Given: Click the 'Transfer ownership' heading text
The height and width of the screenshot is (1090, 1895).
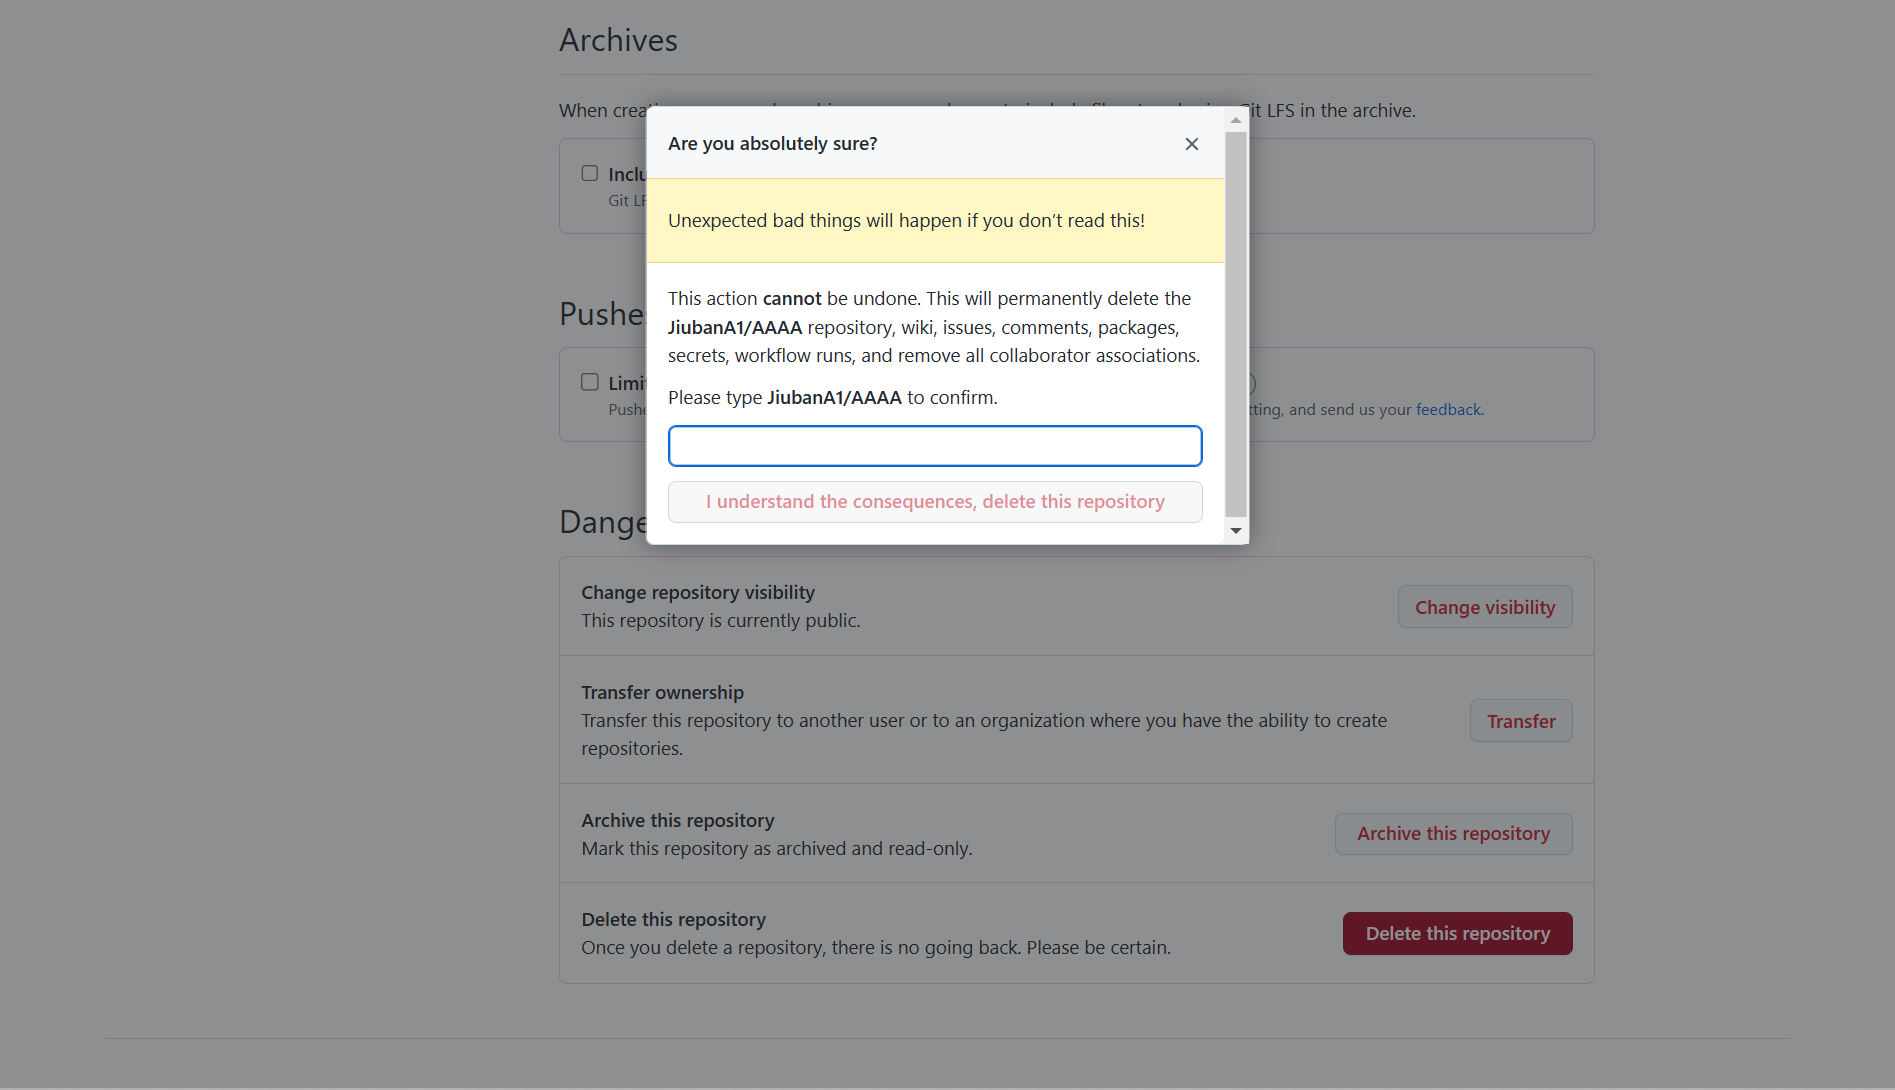Looking at the screenshot, I should [663, 693].
